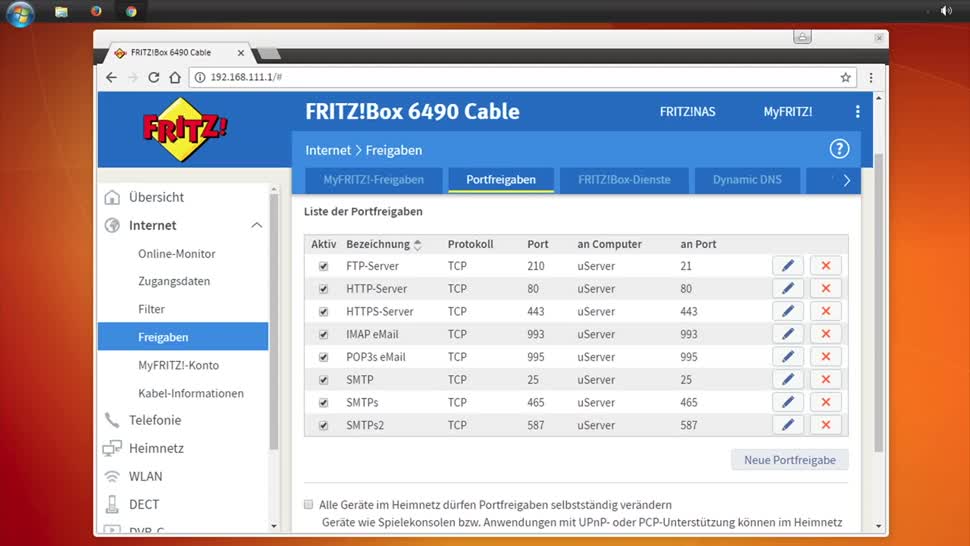
Task: Edit the HTTP-Server entry with pencil icon
Action: click(x=788, y=289)
